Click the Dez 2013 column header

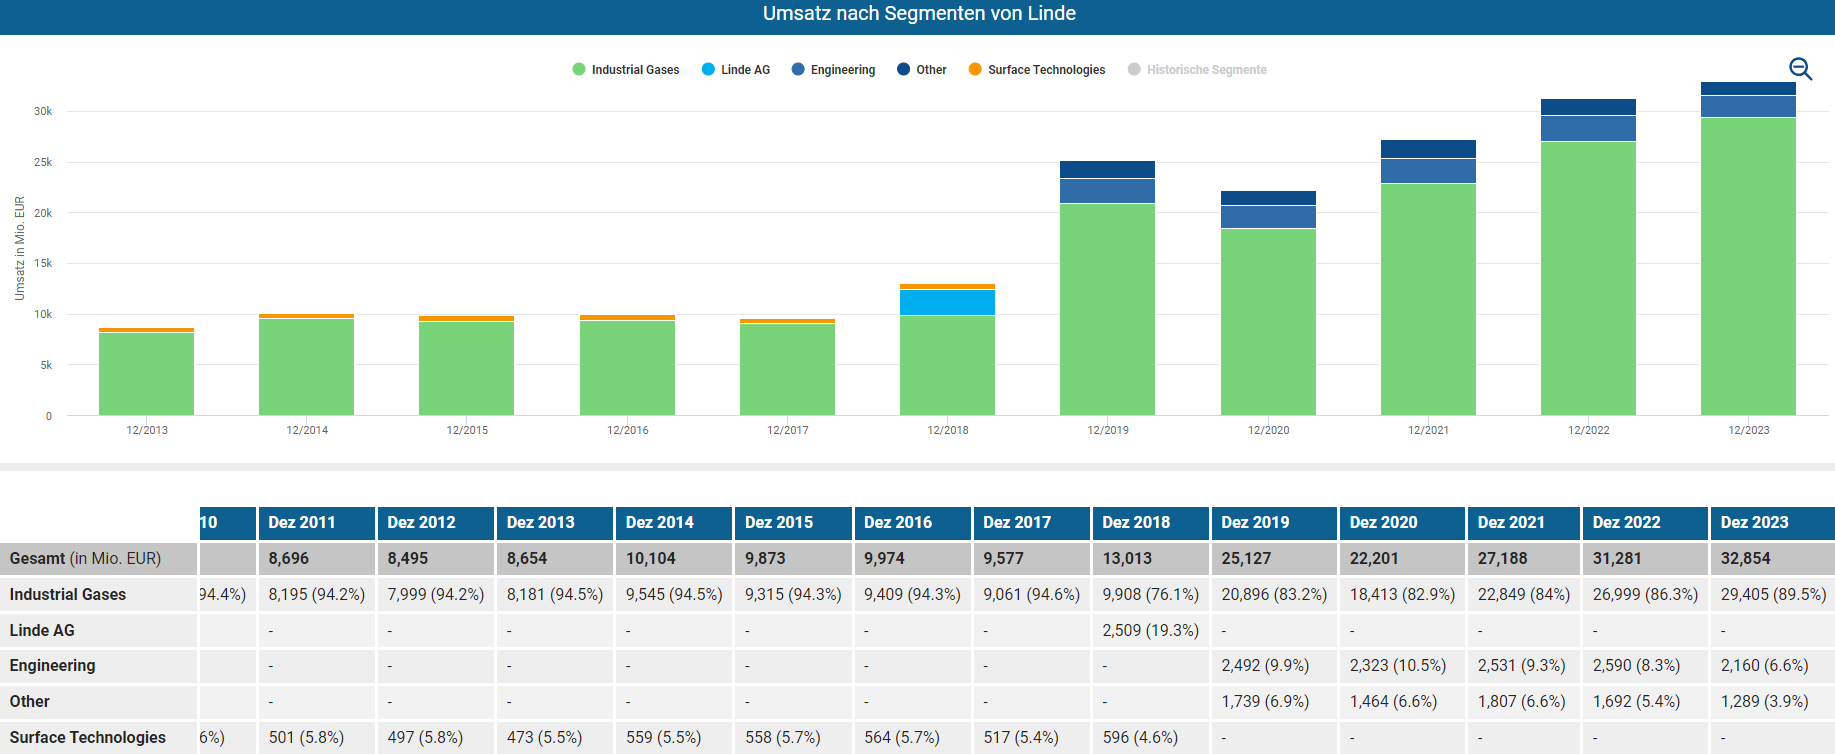pos(555,523)
